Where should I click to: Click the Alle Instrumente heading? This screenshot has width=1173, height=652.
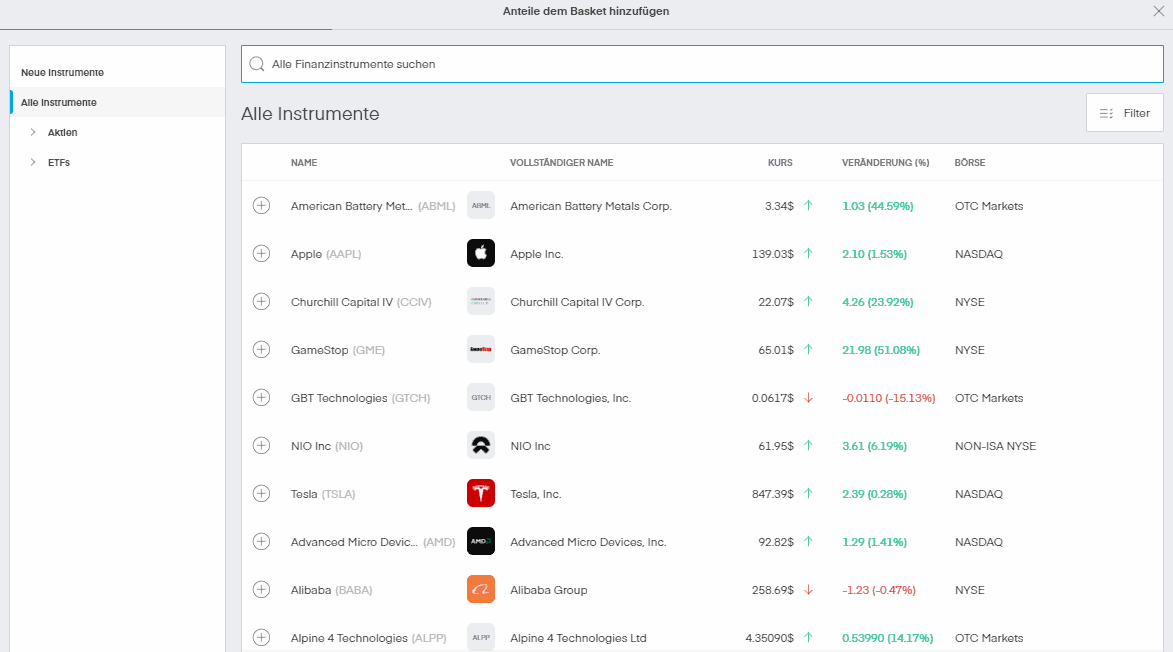(310, 114)
